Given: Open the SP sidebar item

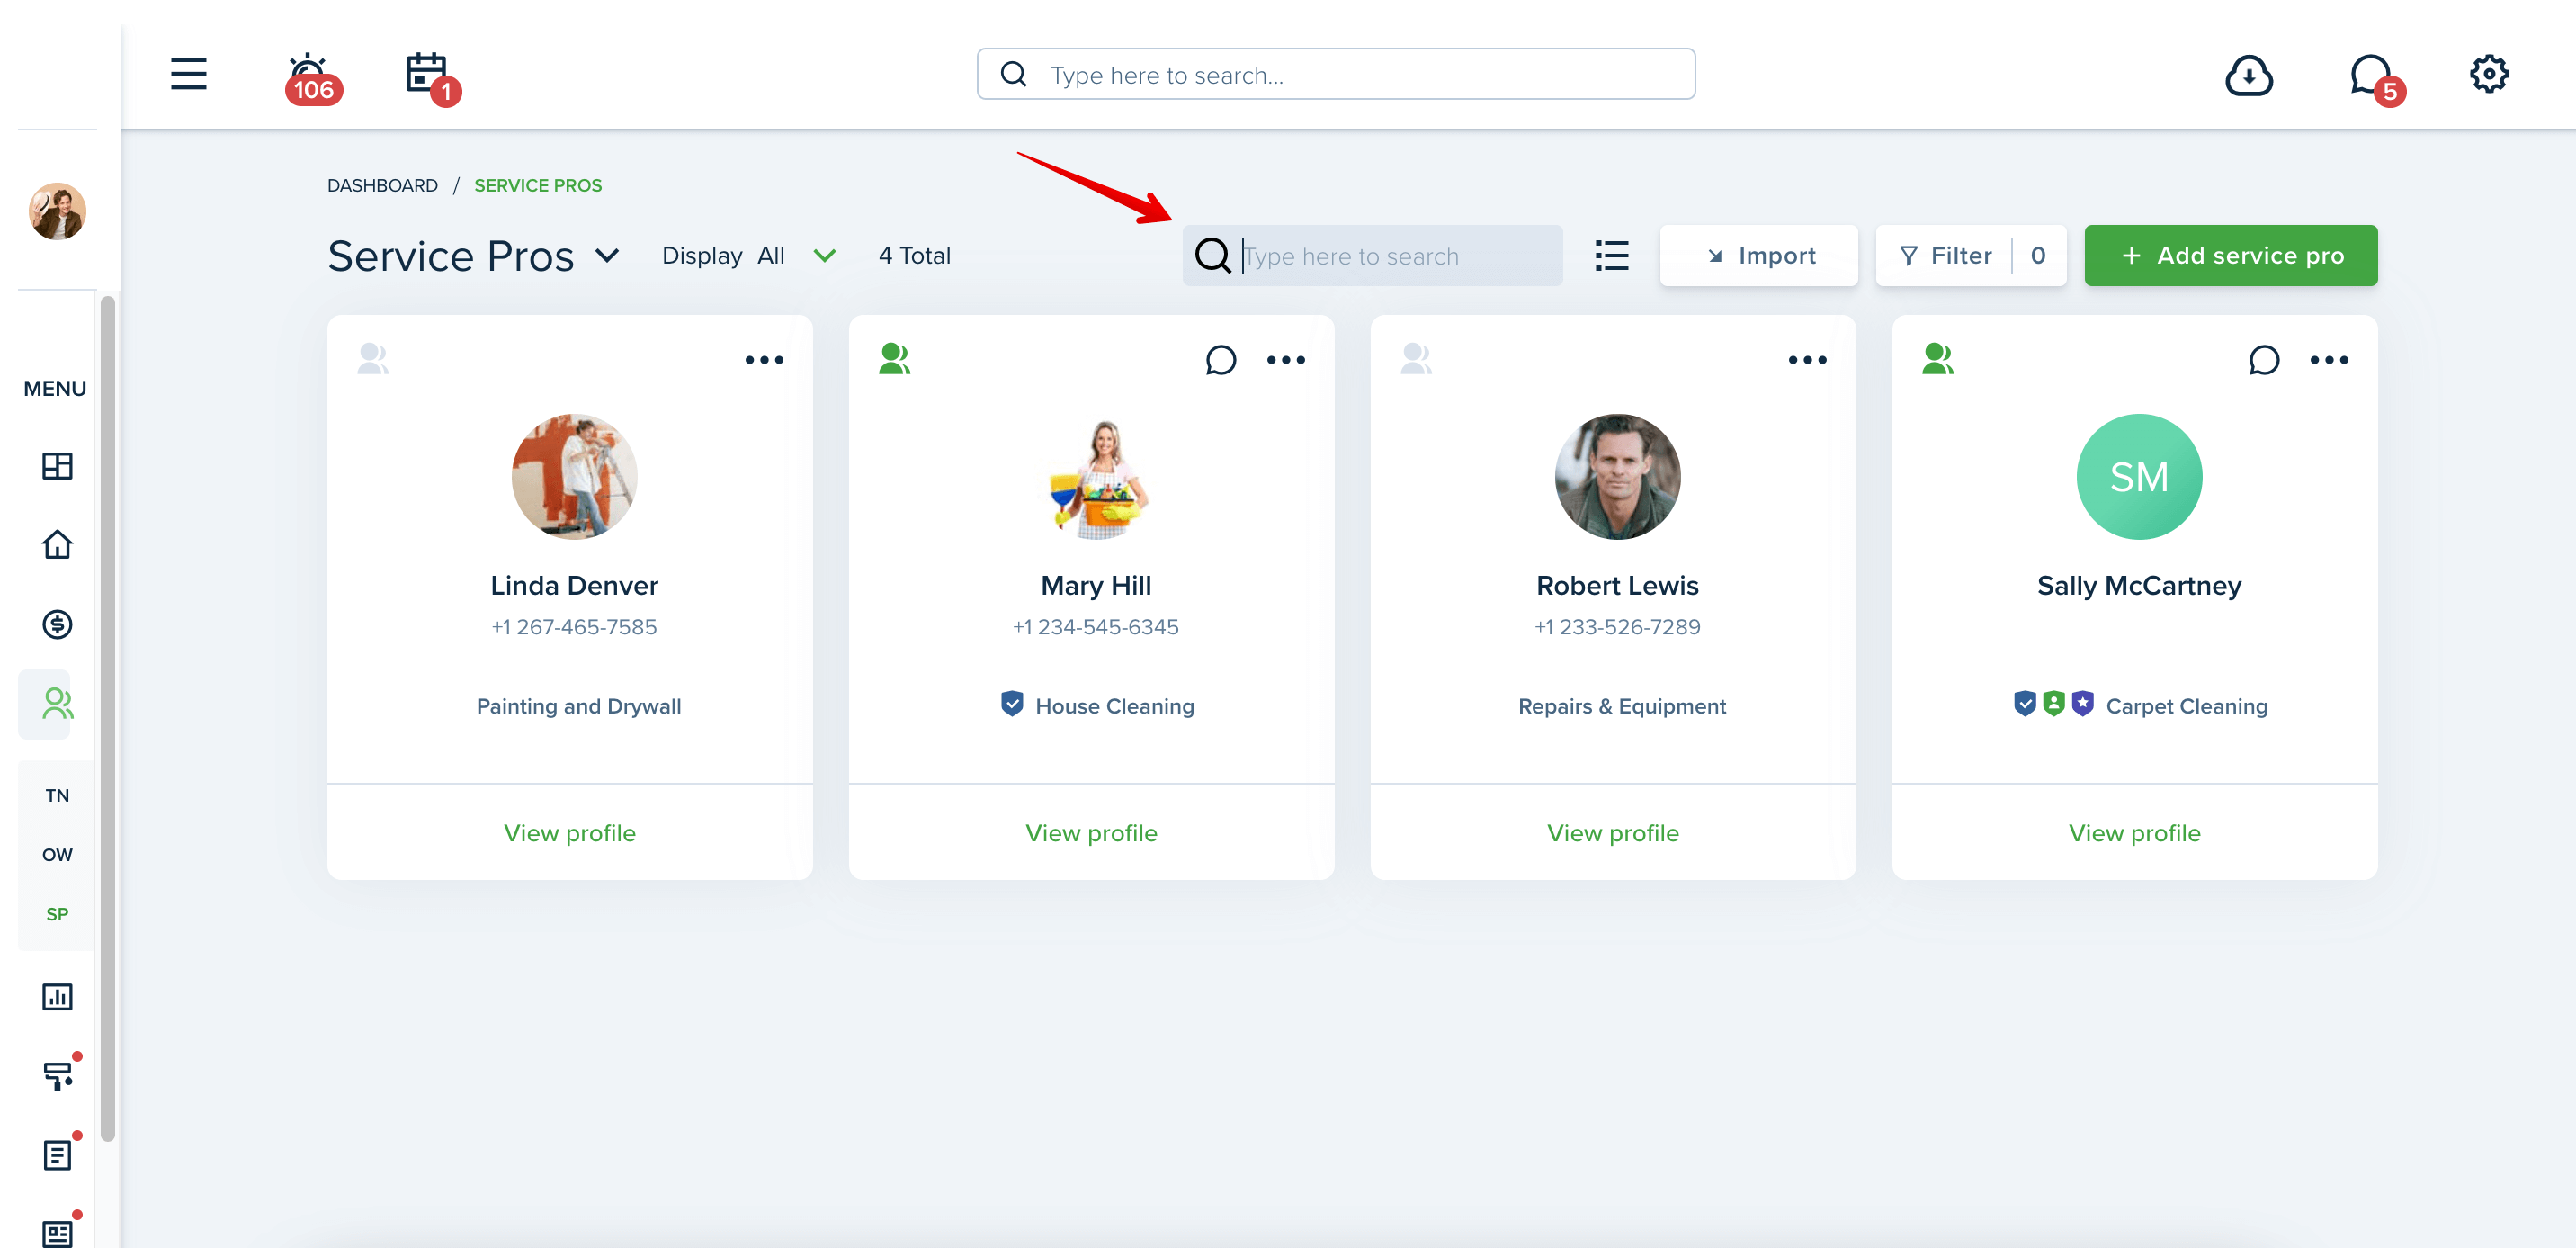Looking at the screenshot, I should click(57, 914).
